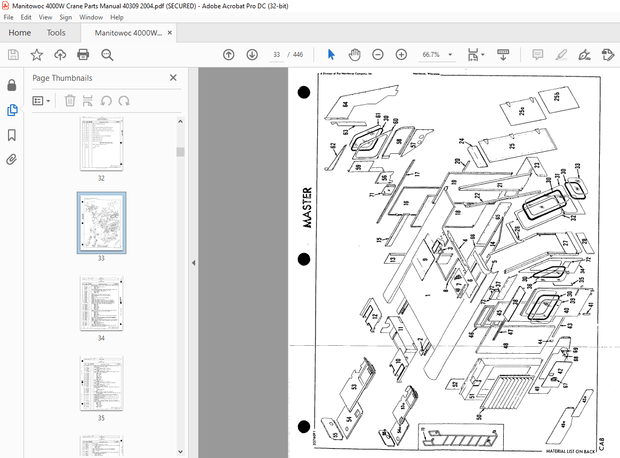This screenshot has width=620, height=458.
Task: Click the thumbnails scrollbar down arrow
Action: tap(180, 452)
